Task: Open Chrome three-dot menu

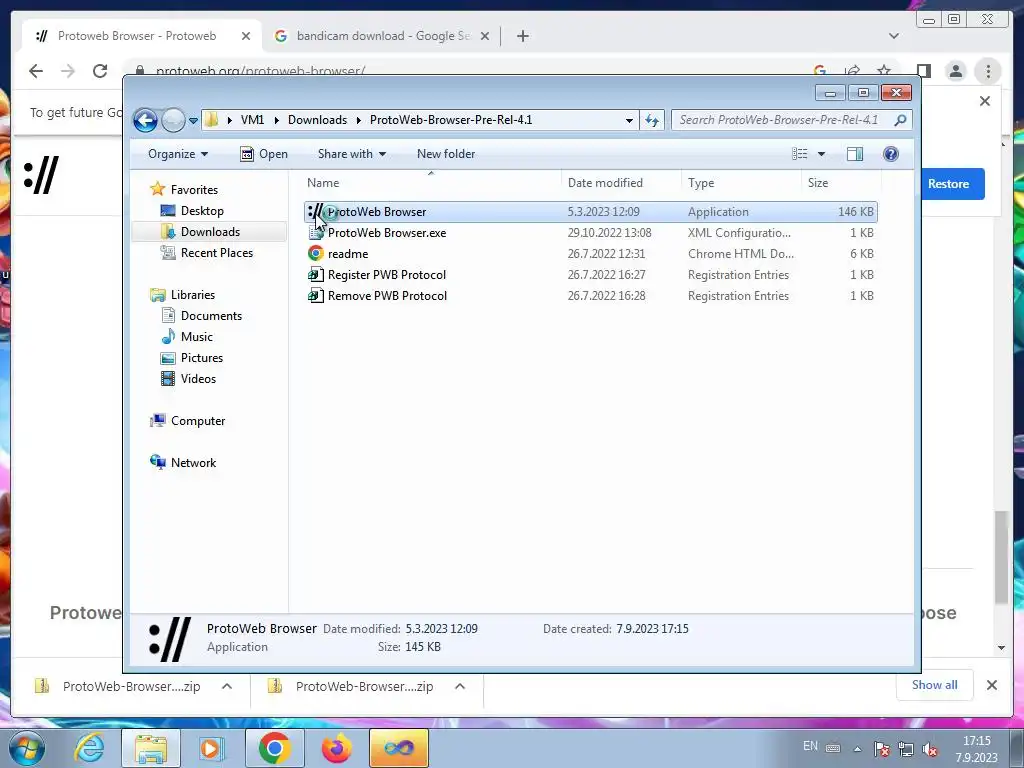Action: coord(988,71)
